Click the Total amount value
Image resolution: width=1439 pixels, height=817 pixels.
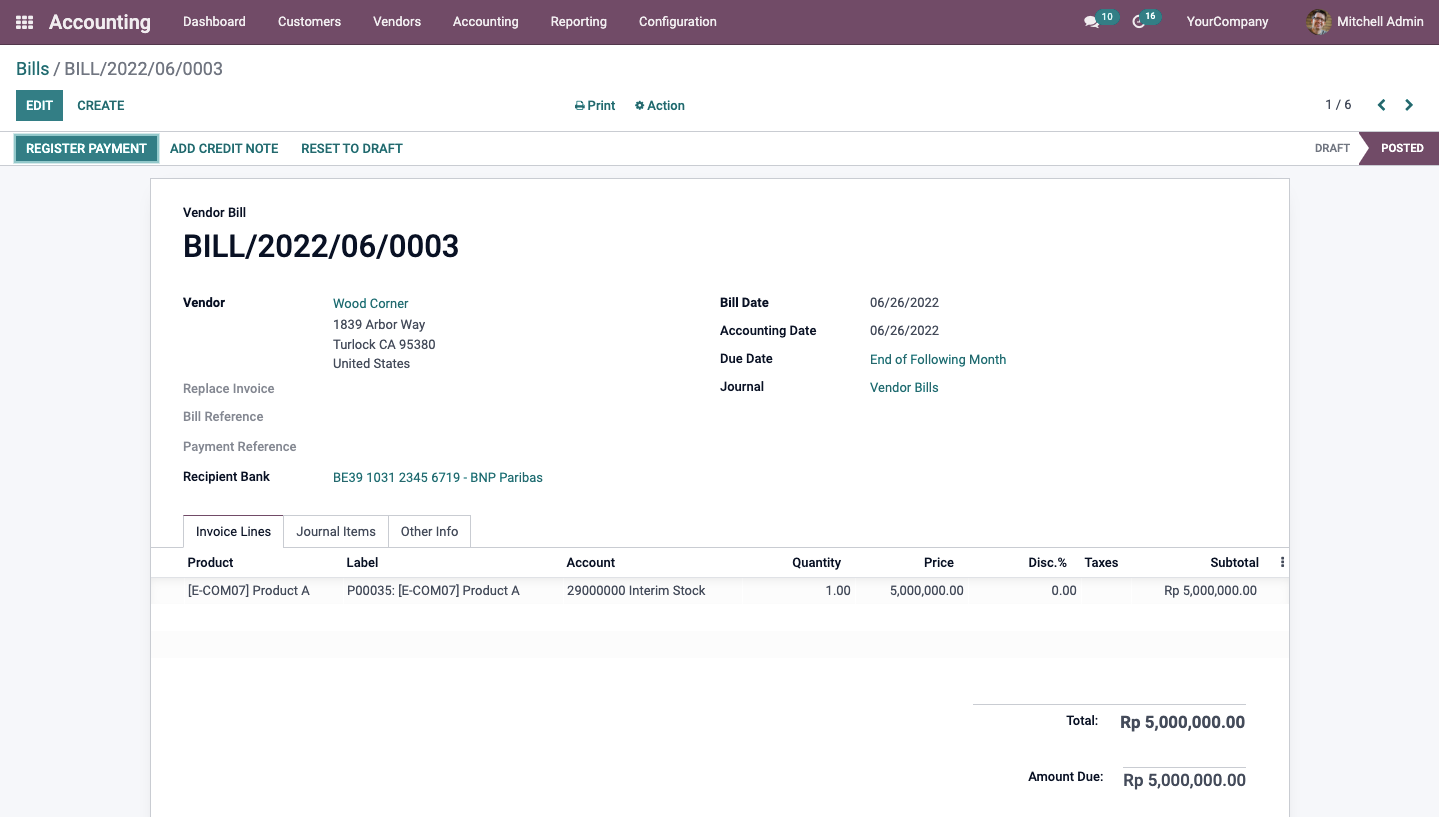[x=1182, y=723]
